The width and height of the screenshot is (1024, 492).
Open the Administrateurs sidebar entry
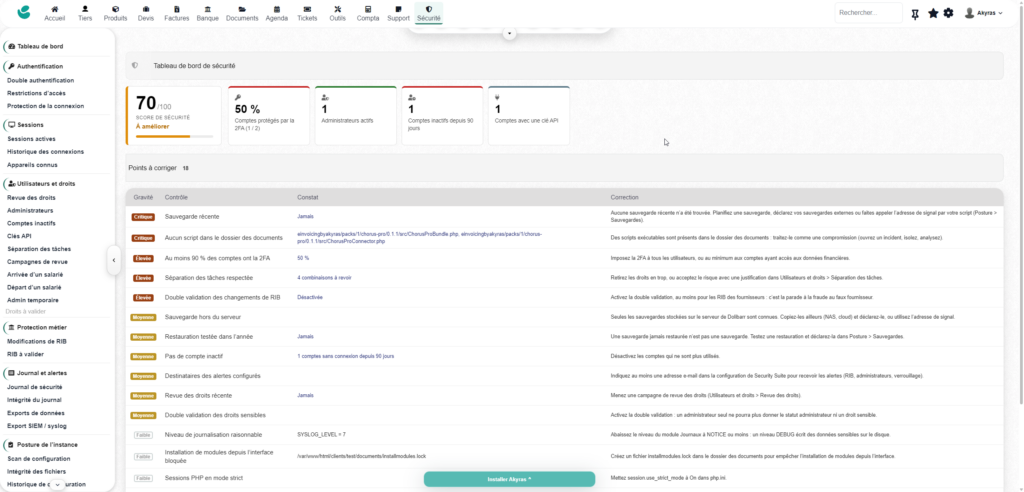30,210
